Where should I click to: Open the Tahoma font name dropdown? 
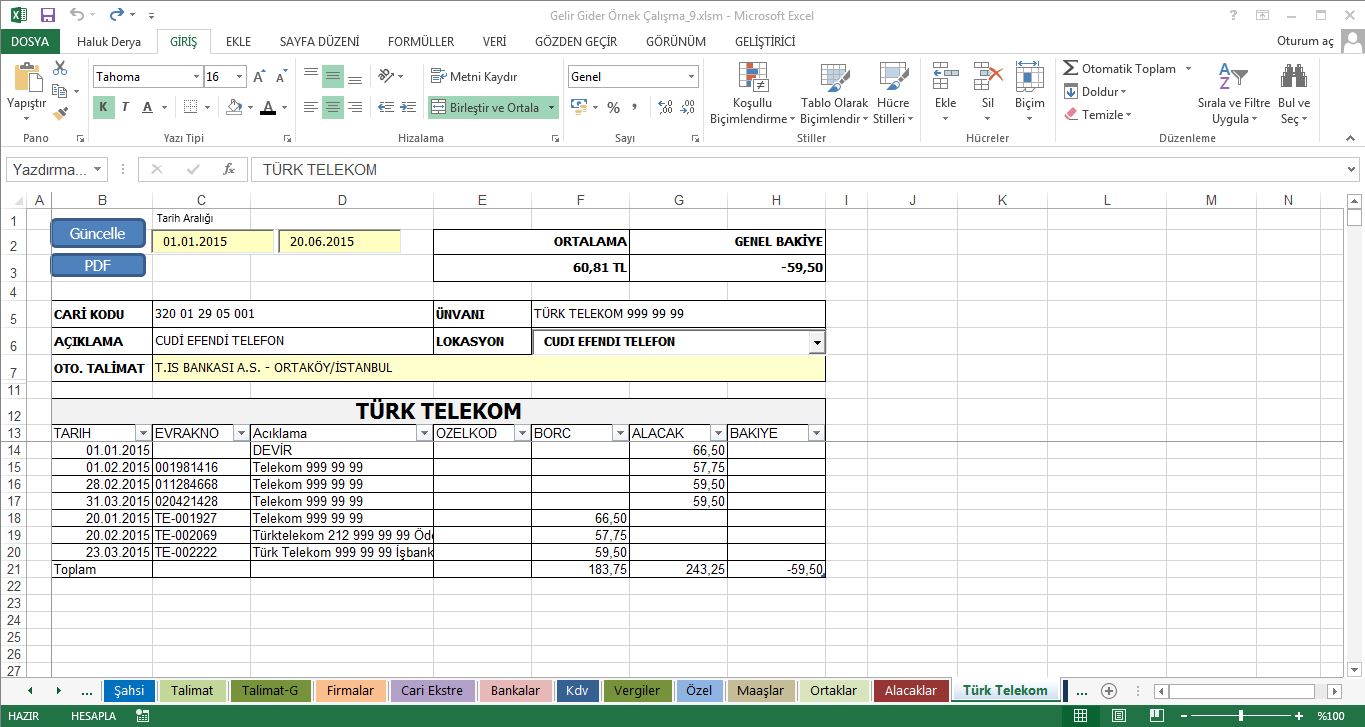(x=197, y=77)
